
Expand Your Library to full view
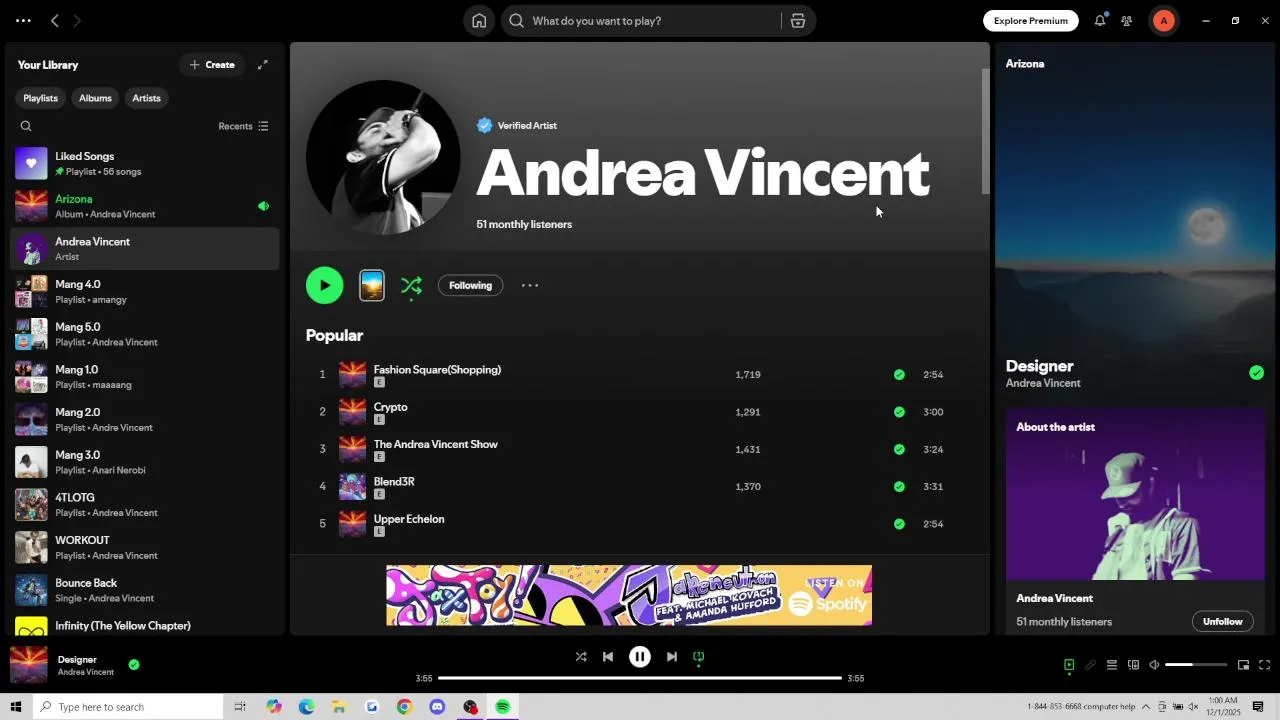pyautogui.click(x=263, y=65)
